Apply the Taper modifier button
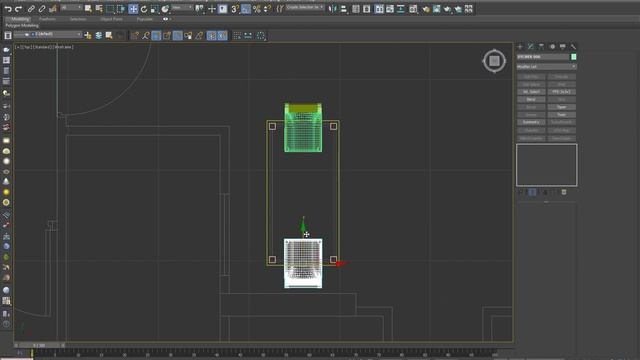Image resolution: width=640 pixels, height=360 pixels. point(562,107)
